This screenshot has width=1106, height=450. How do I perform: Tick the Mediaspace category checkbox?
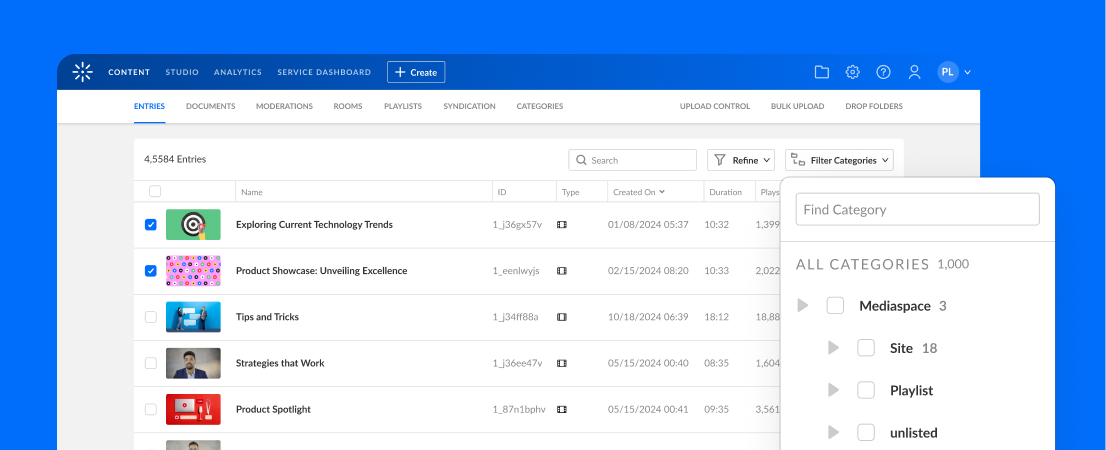click(835, 306)
